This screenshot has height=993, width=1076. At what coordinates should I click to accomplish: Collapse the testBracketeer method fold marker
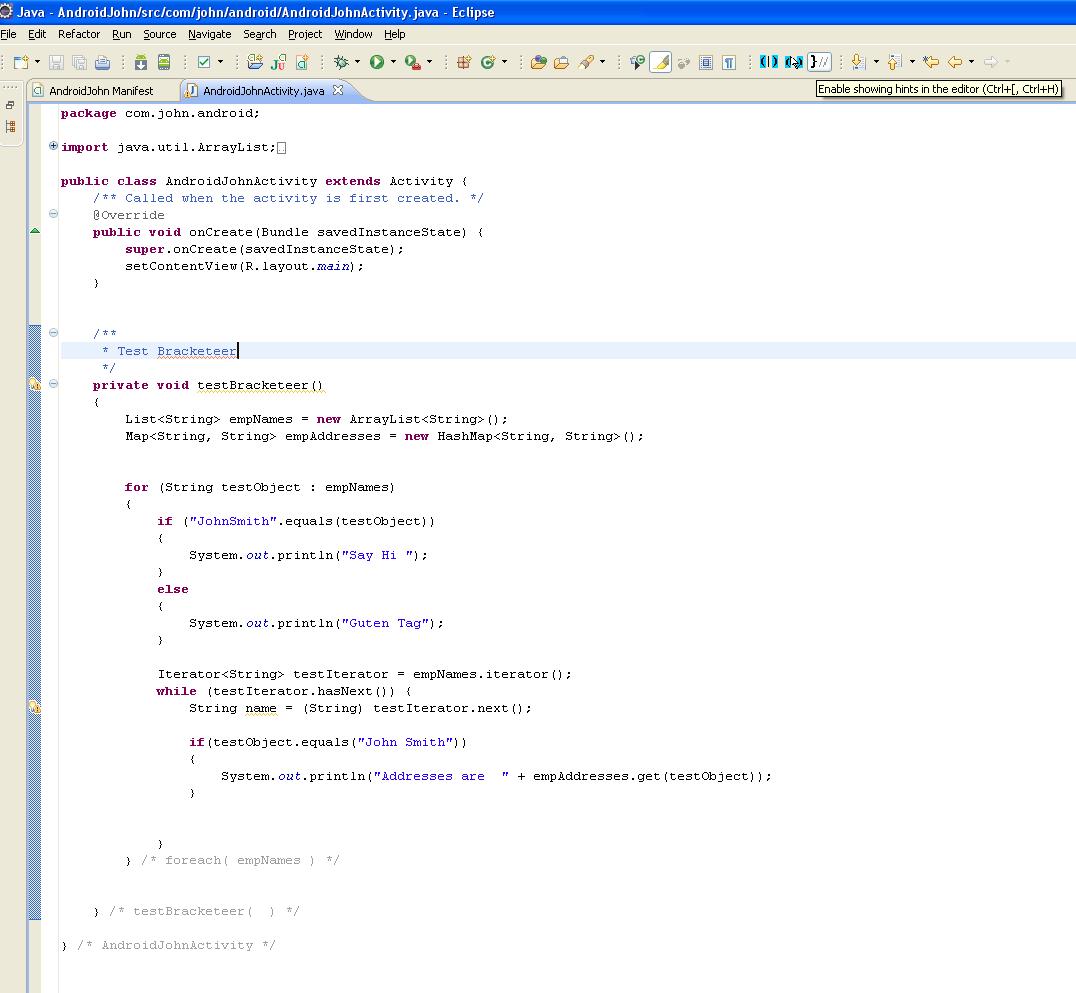click(53, 385)
